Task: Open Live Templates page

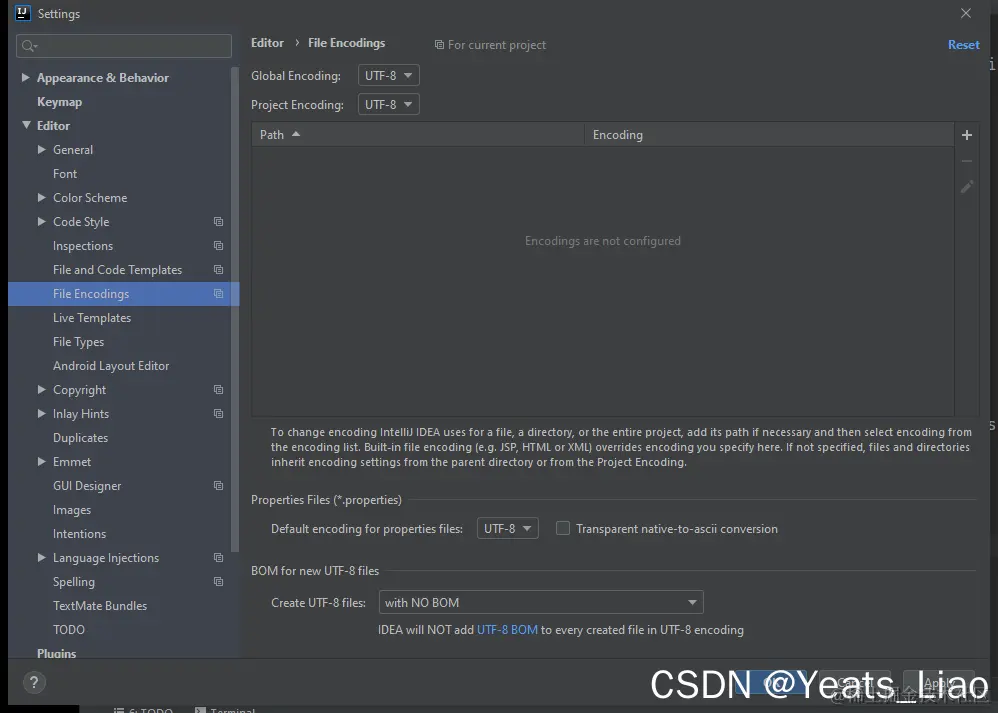Action: (x=92, y=318)
